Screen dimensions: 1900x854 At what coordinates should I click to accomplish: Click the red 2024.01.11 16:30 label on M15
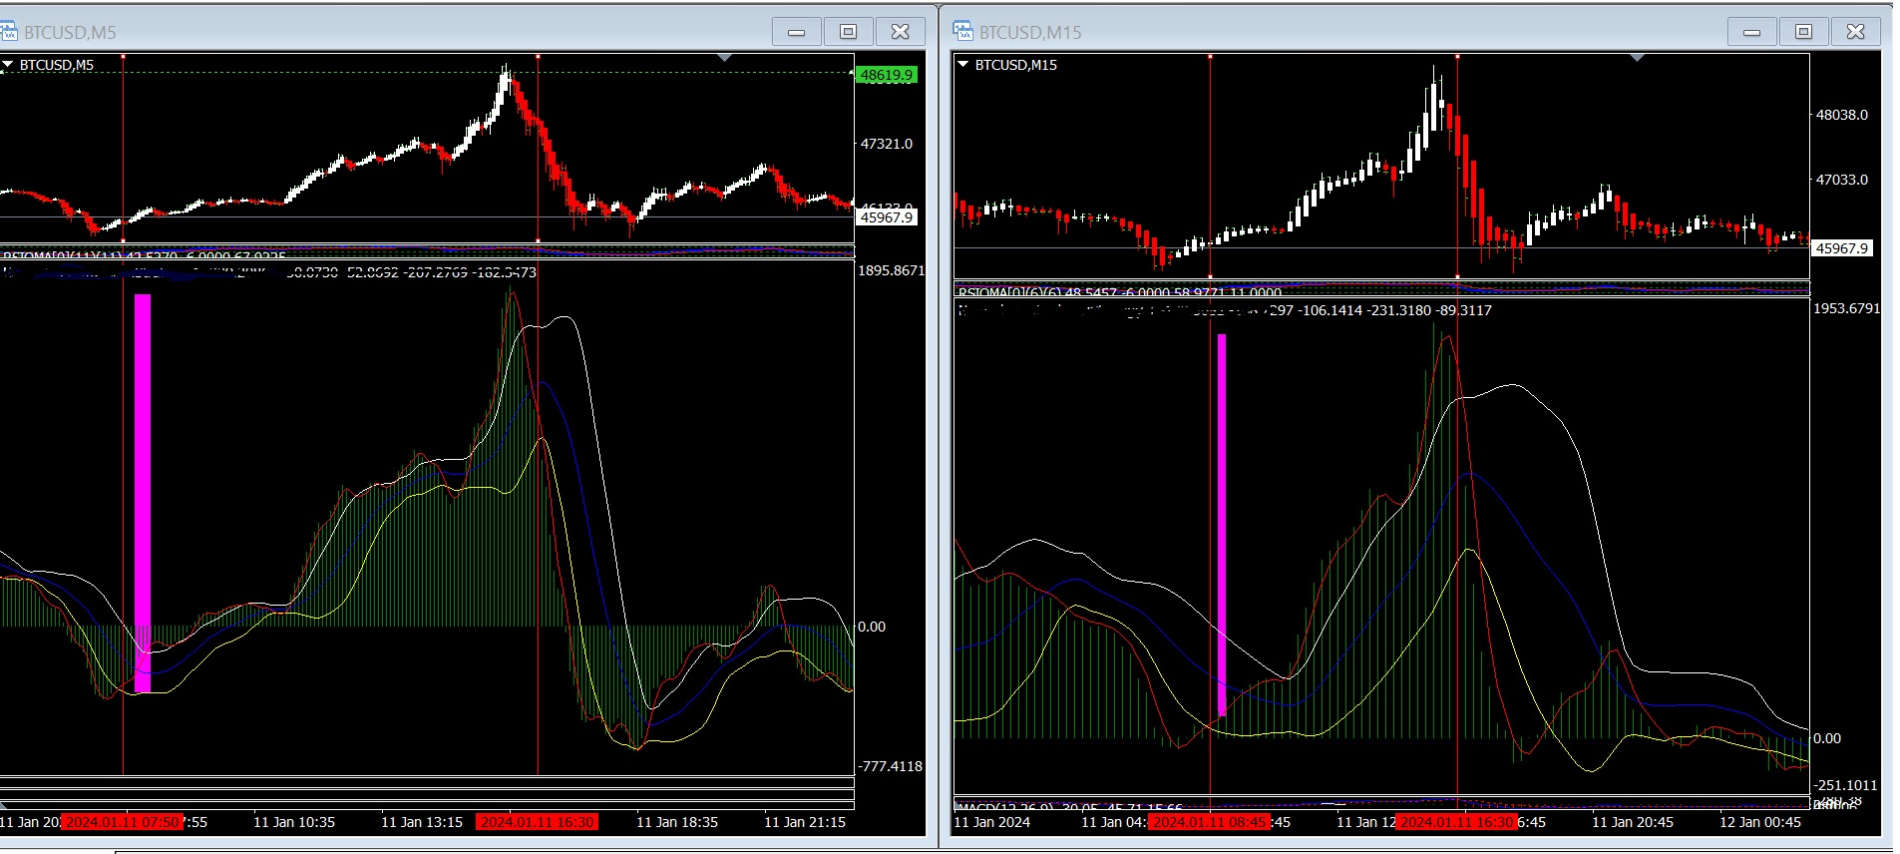(1457, 822)
